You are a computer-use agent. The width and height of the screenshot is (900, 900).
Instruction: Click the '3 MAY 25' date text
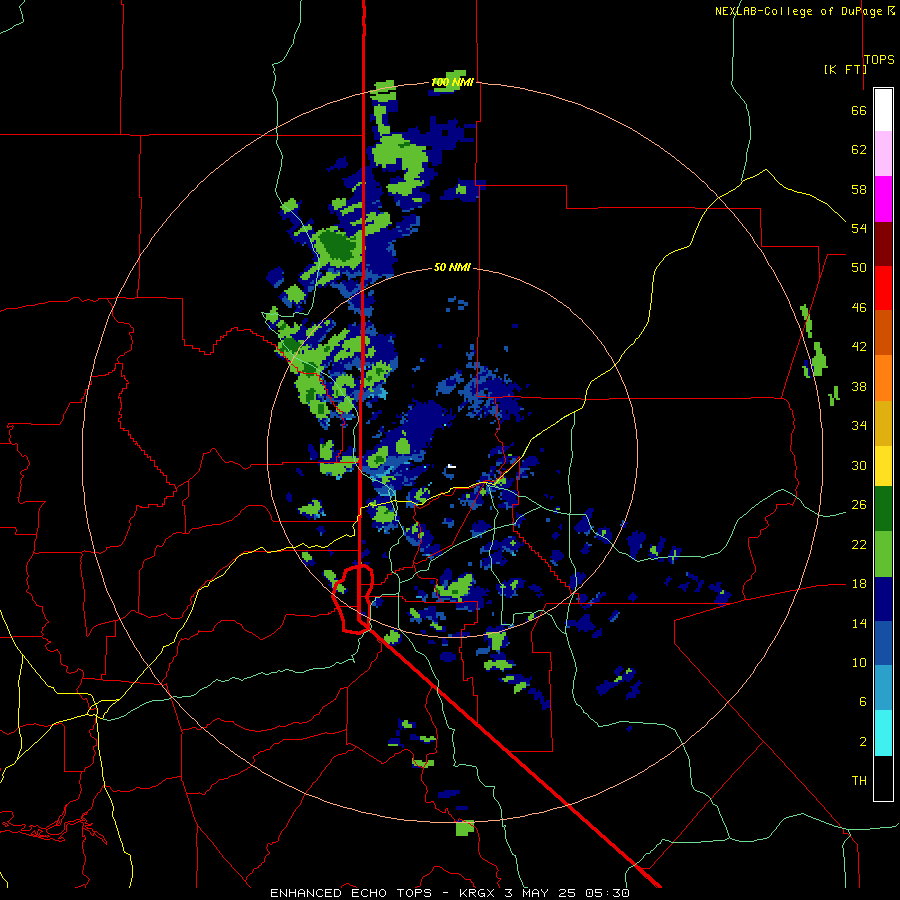pyautogui.click(x=540, y=893)
